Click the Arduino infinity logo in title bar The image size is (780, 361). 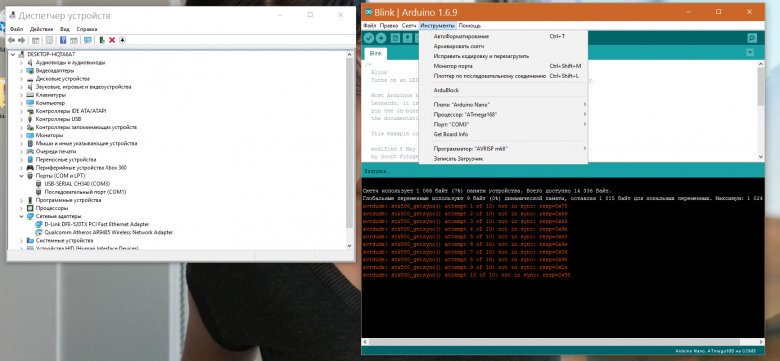click(x=368, y=12)
